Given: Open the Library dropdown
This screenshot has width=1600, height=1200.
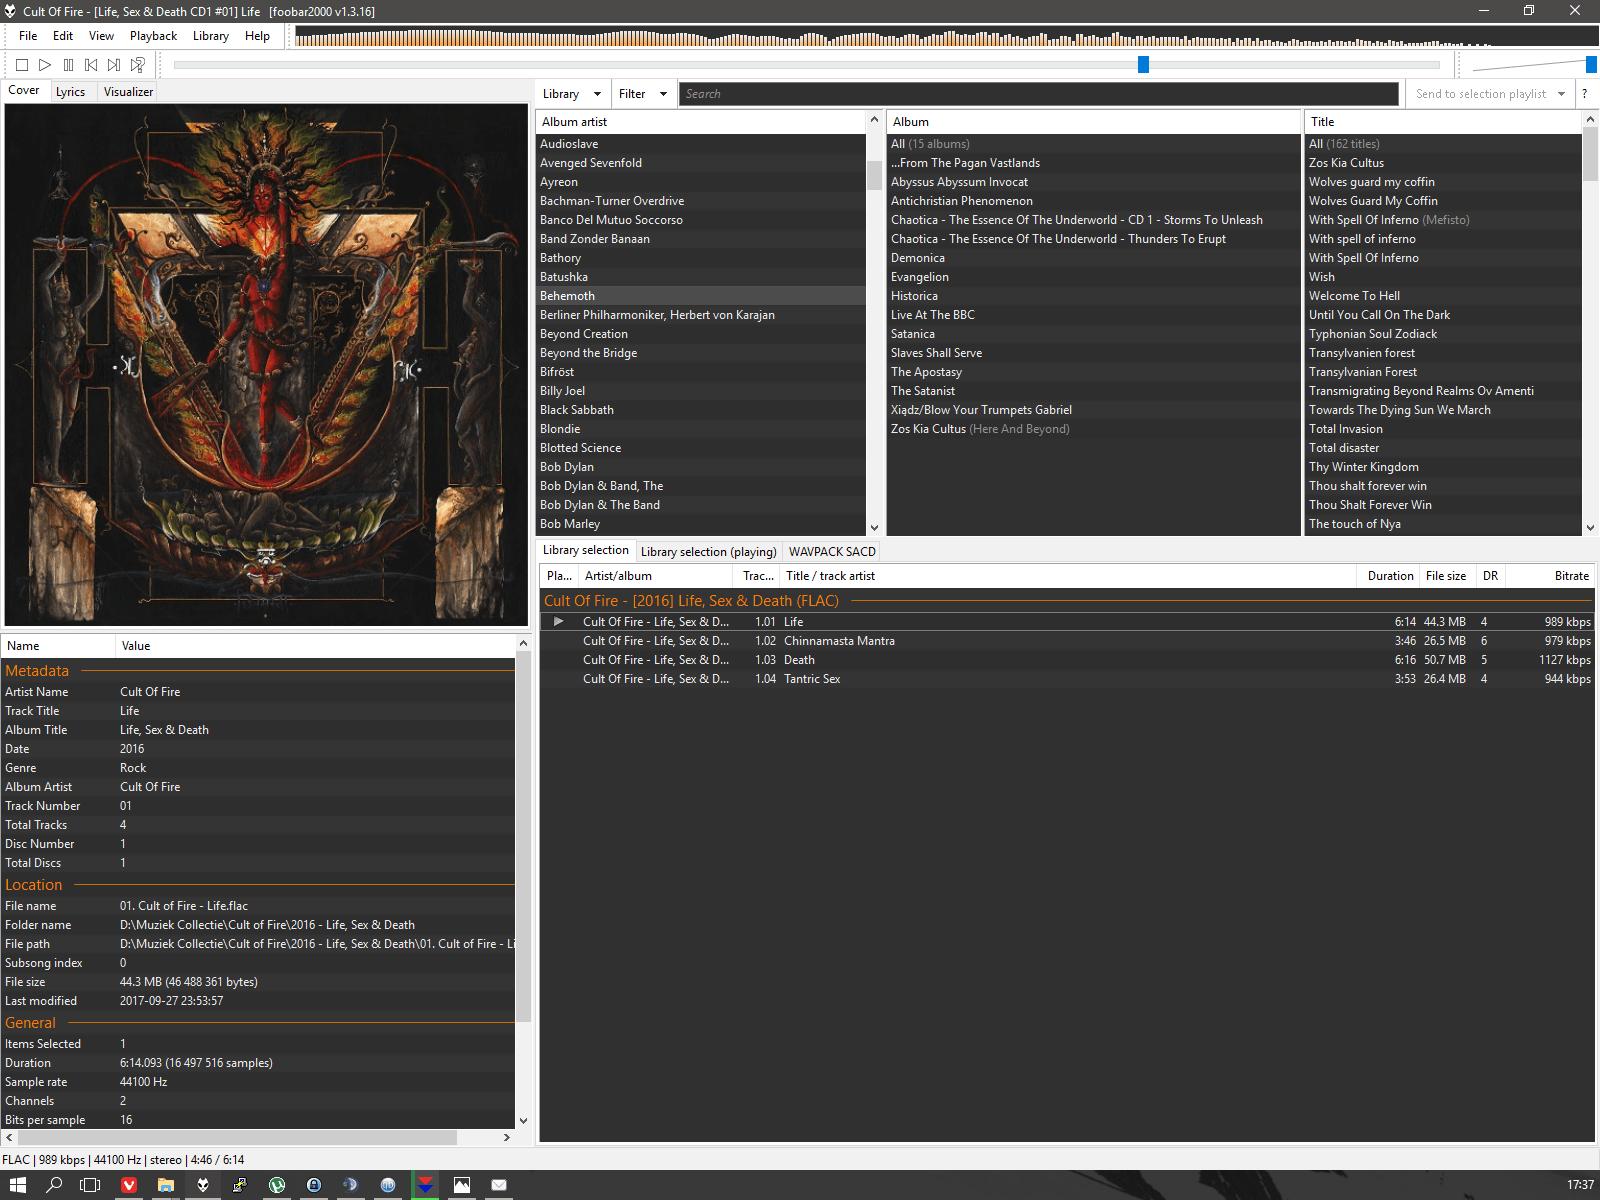Looking at the screenshot, I should click(x=572, y=94).
